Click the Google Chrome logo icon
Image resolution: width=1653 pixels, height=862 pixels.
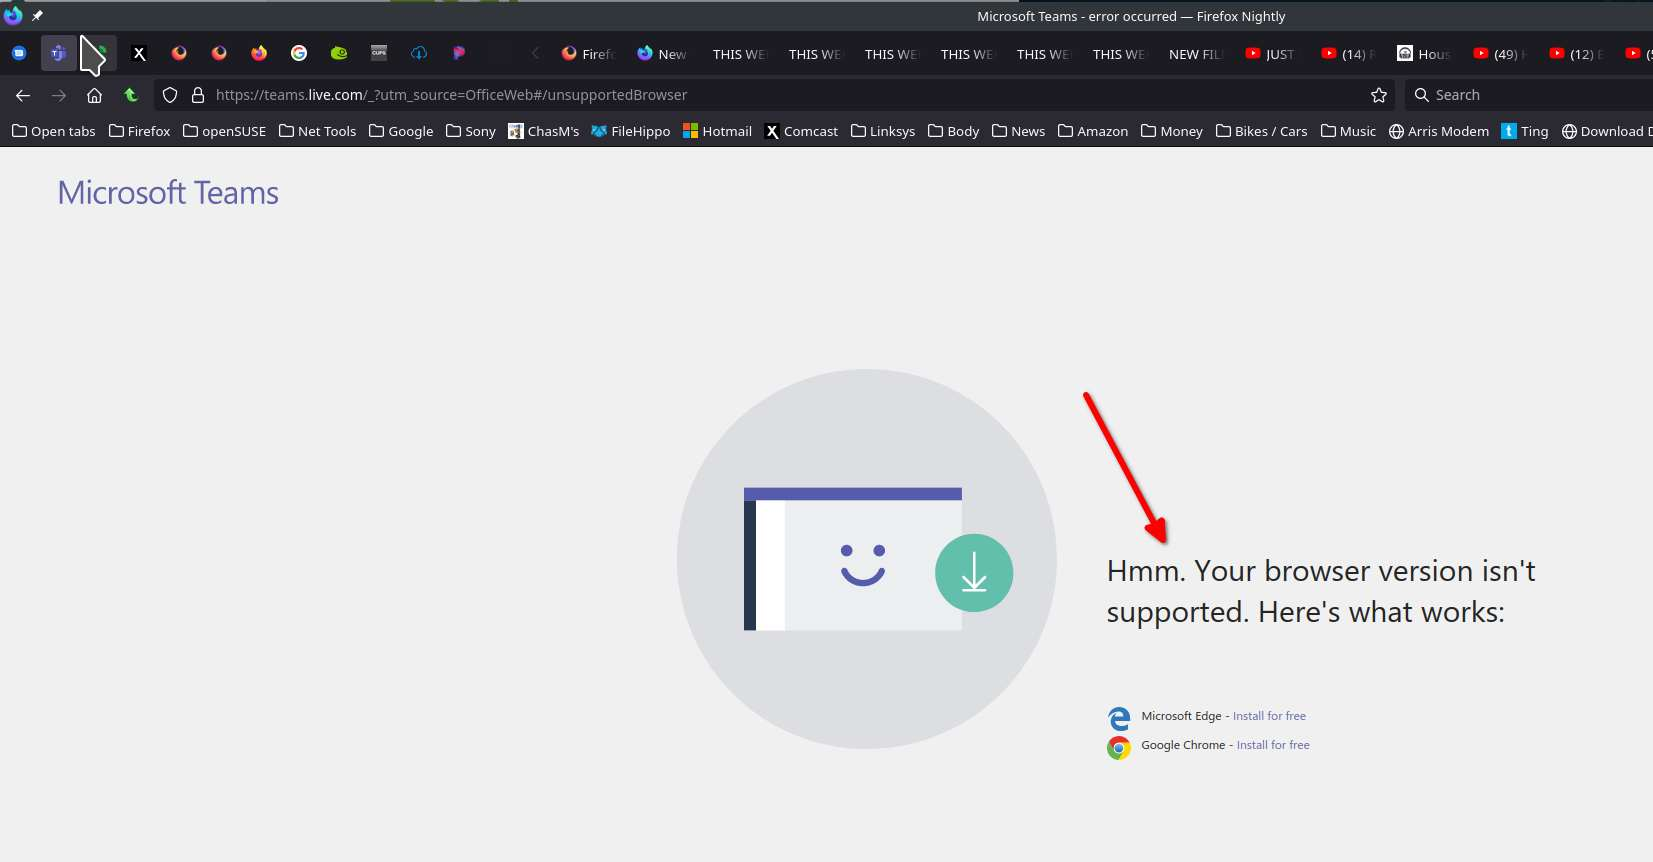tap(1119, 747)
